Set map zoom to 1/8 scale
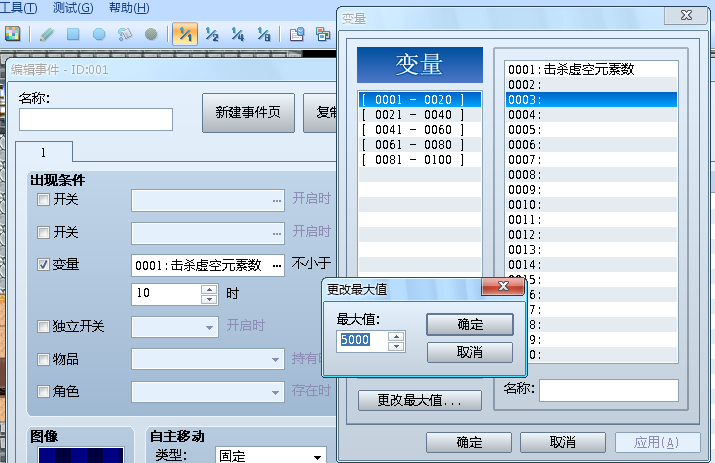The height and width of the screenshot is (463, 715). point(264,34)
